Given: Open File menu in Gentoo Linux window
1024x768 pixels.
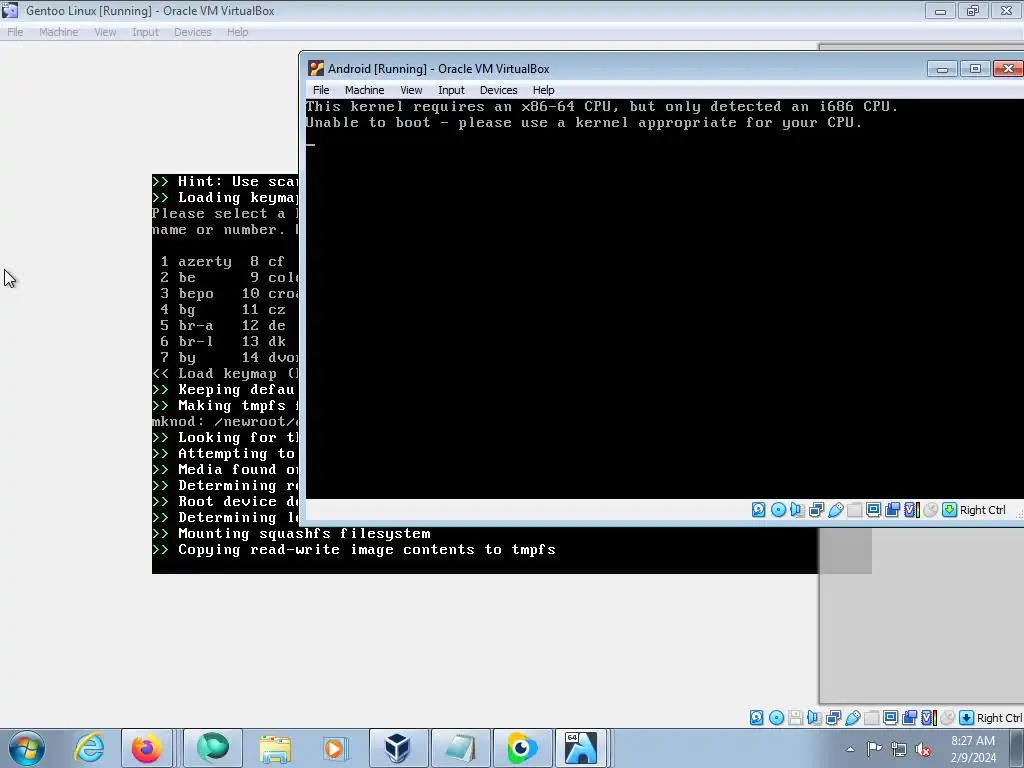Looking at the screenshot, I should click(15, 32).
